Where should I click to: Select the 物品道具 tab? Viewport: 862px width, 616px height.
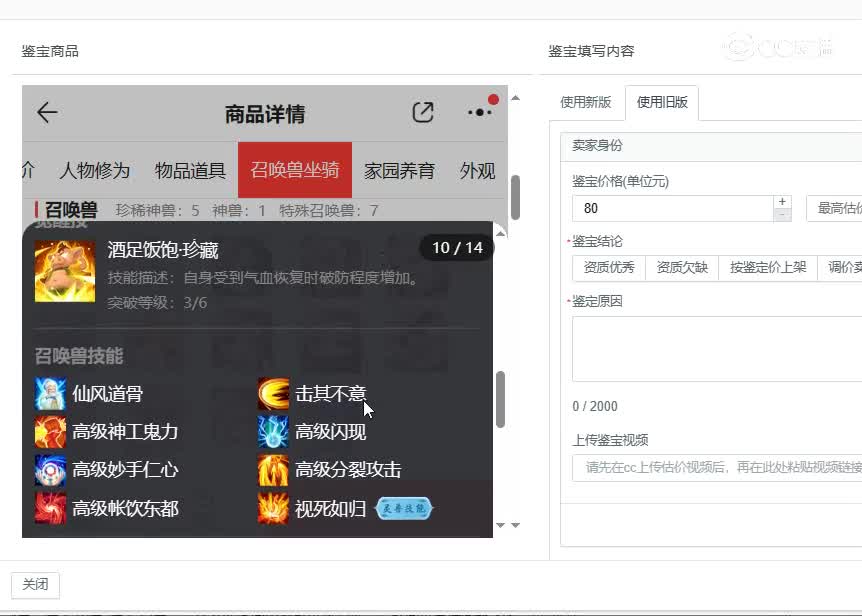[x=190, y=170]
